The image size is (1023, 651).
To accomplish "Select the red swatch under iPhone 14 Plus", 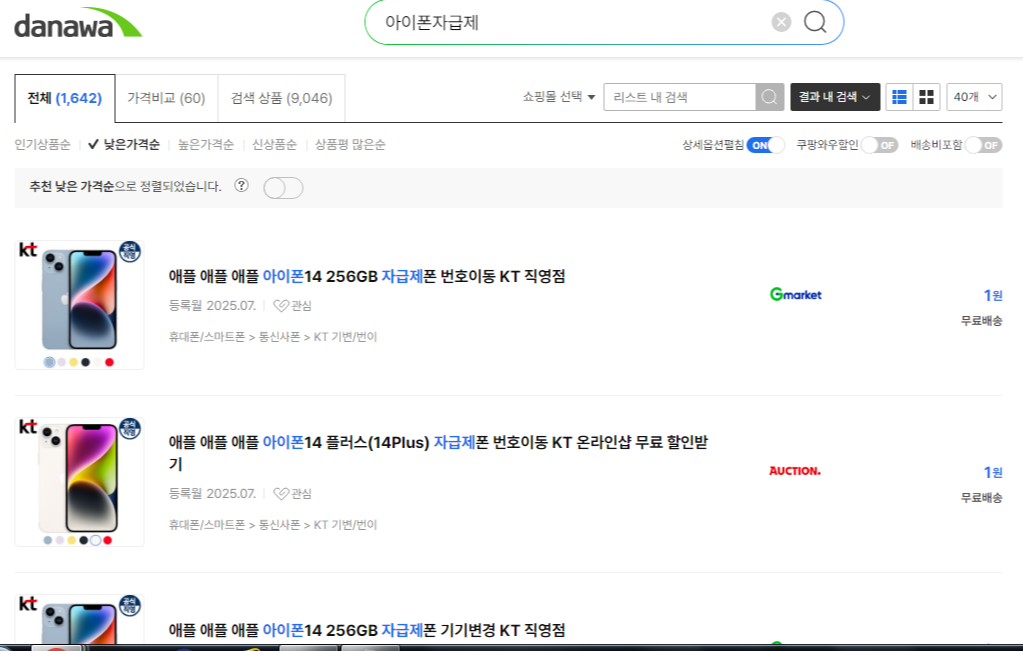I will 108,540.
